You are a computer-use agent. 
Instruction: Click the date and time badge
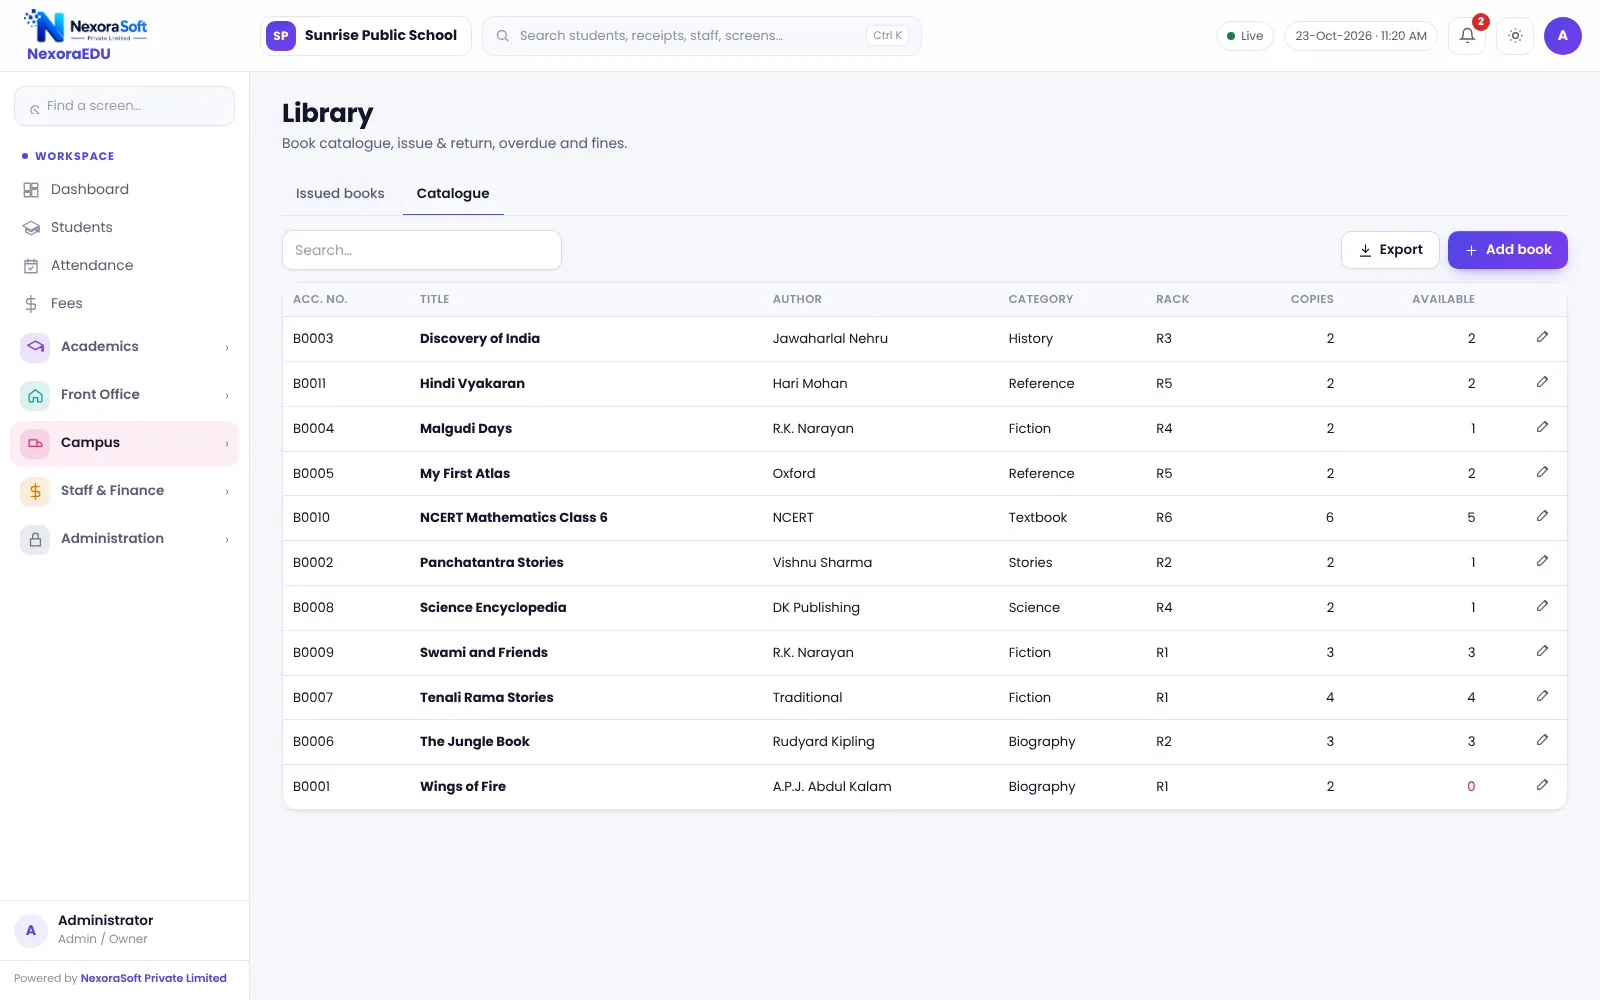pos(1361,36)
